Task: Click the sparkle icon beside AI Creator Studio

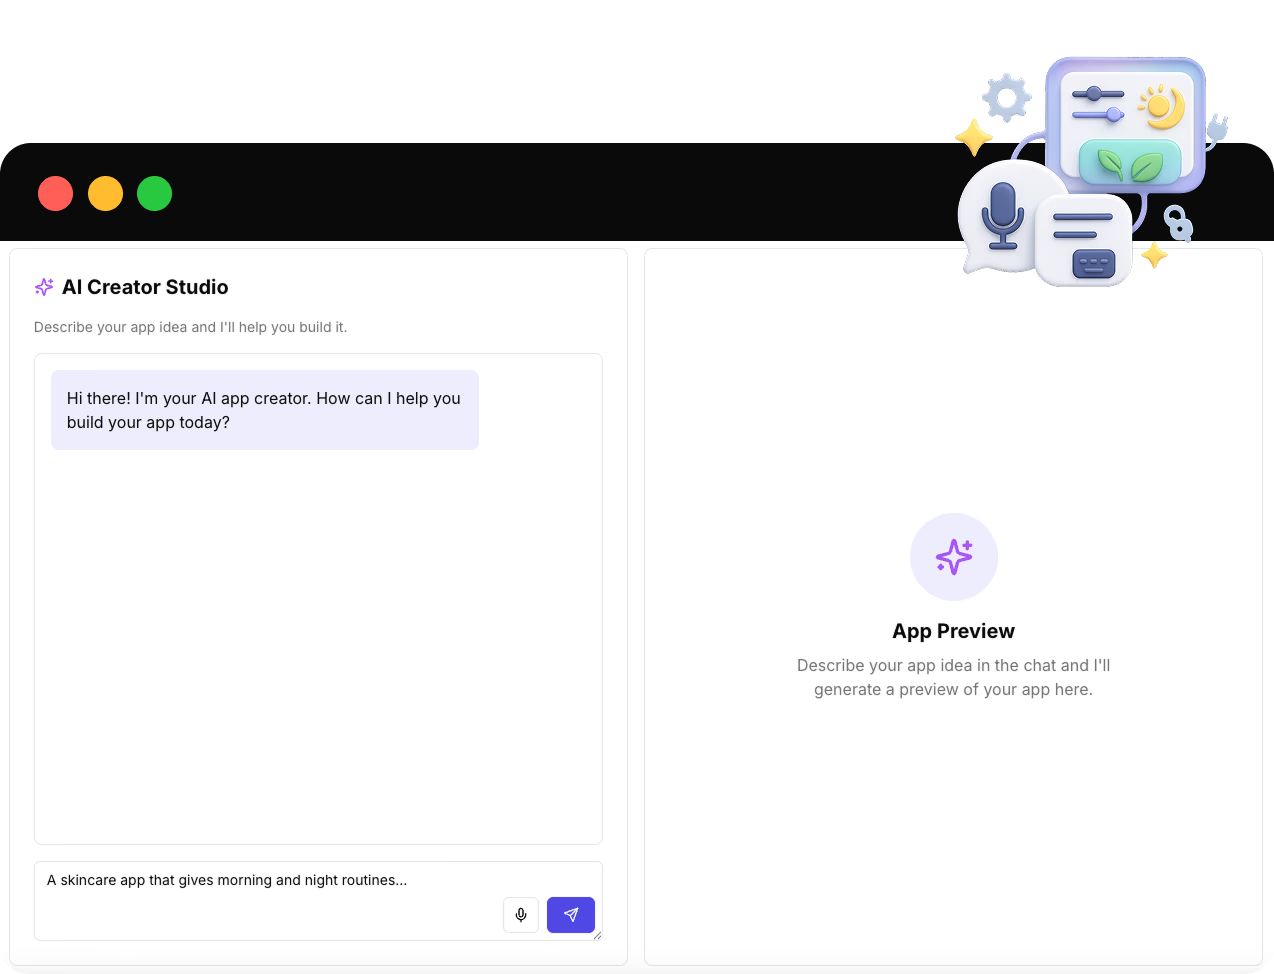Action: pyautogui.click(x=44, y=287)
